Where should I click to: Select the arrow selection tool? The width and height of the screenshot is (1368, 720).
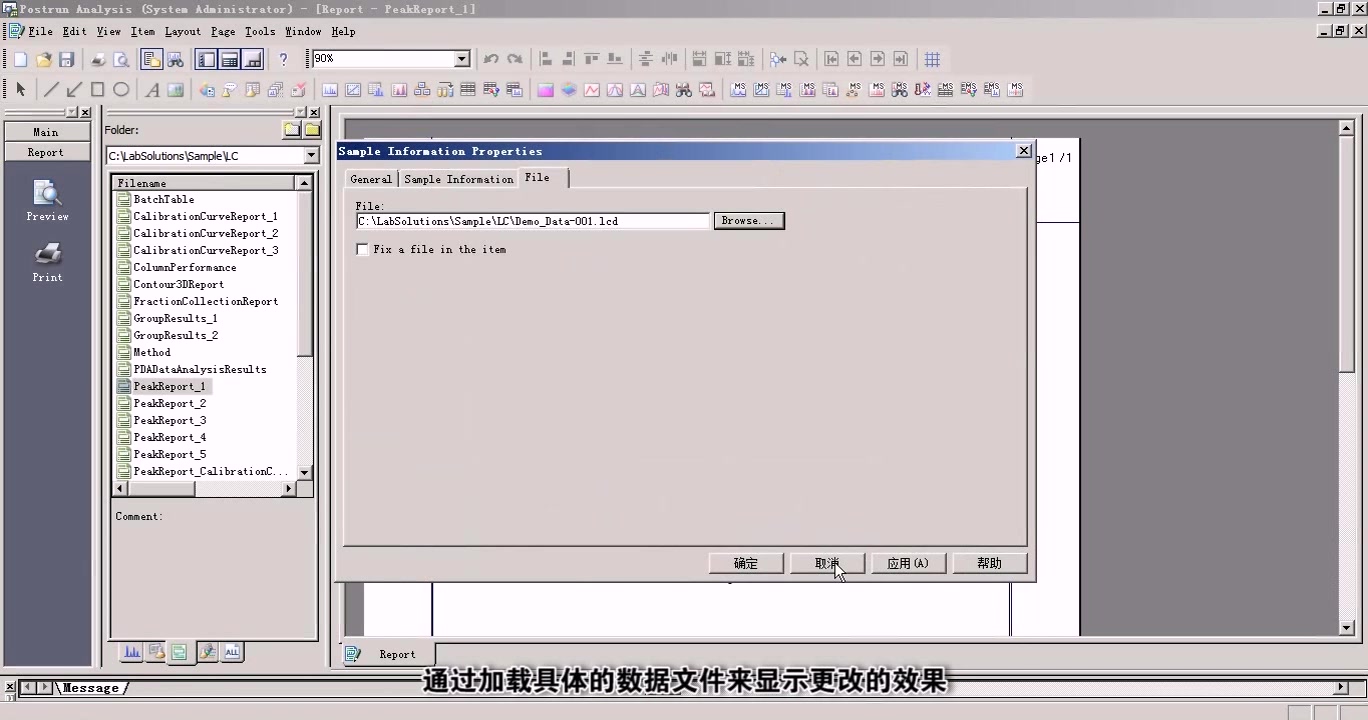[20, 90]
